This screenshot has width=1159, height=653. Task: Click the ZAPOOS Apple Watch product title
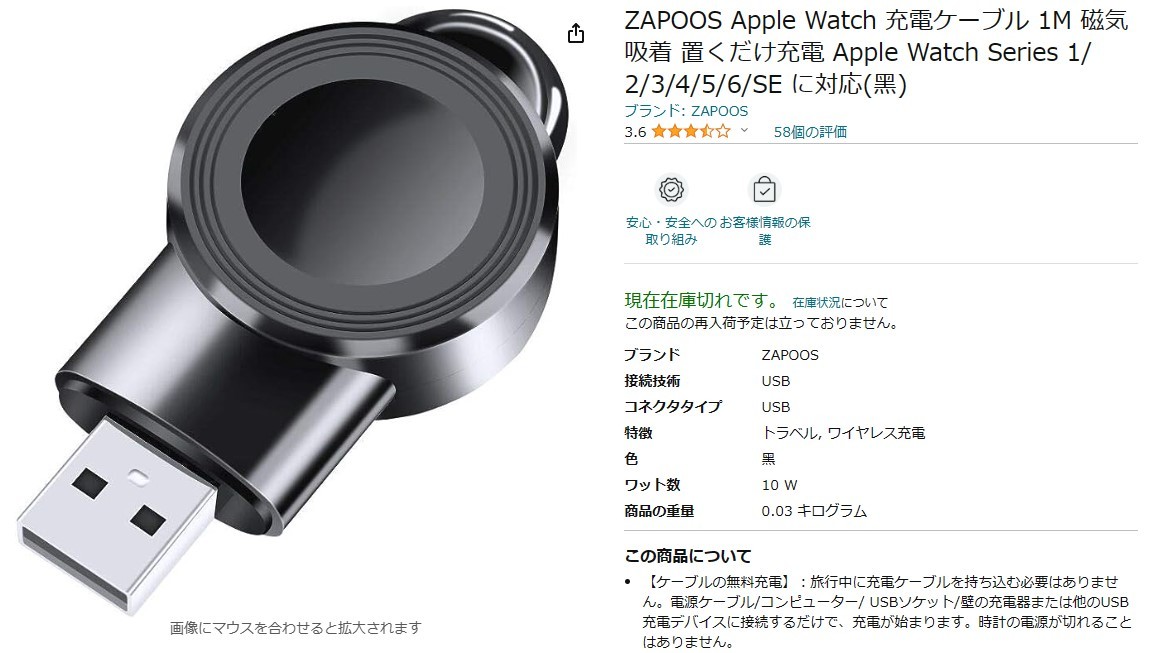pos(876,53)
